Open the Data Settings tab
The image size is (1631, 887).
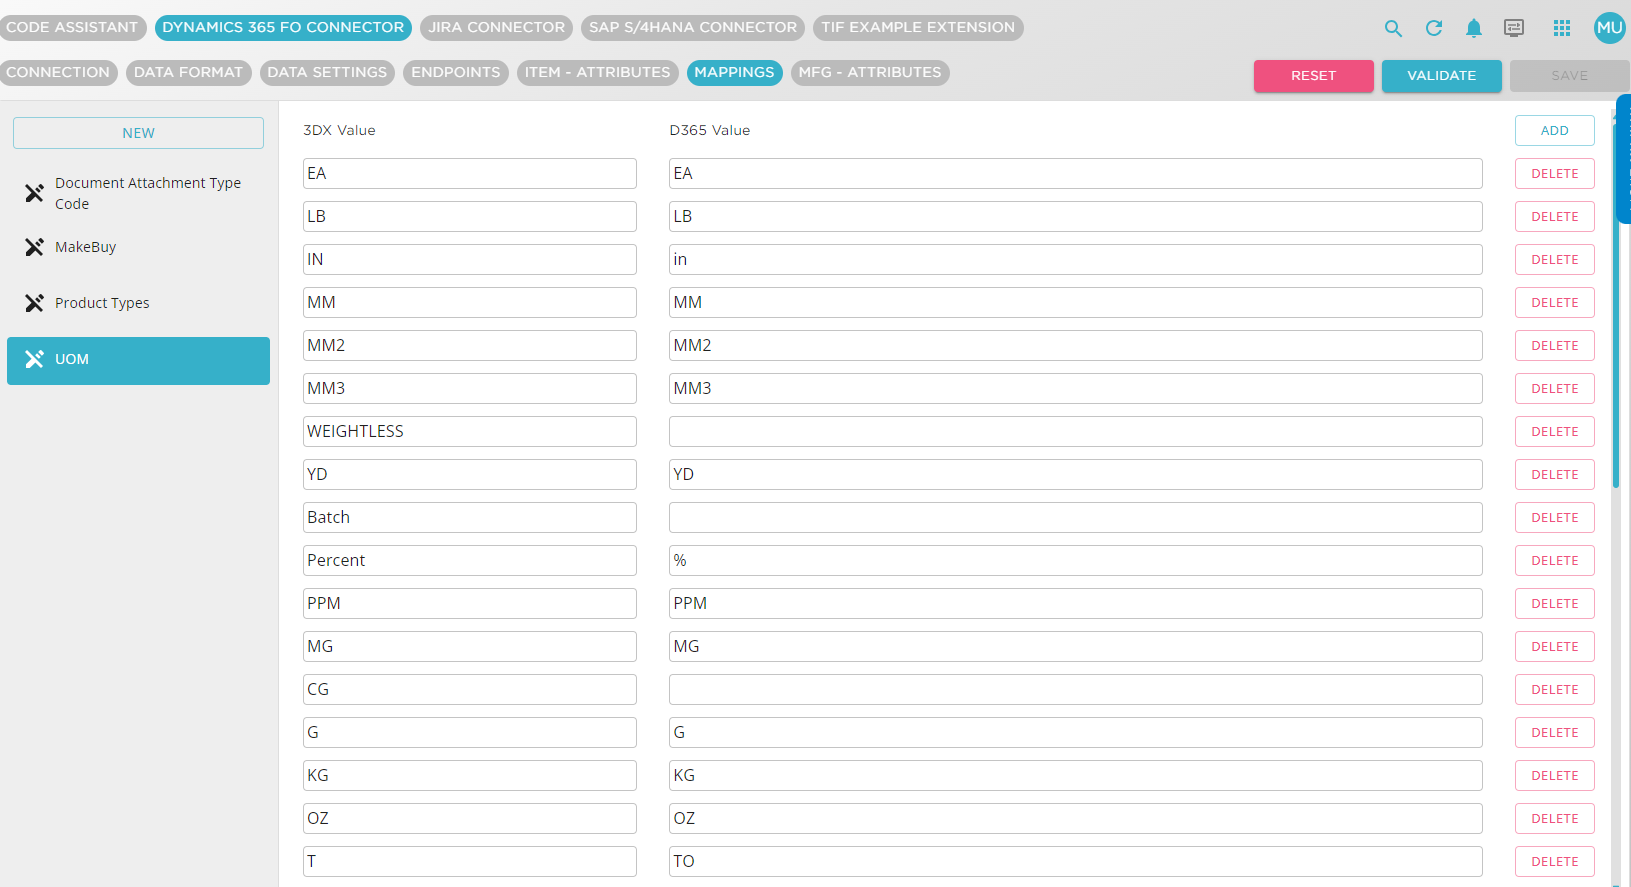327,73
